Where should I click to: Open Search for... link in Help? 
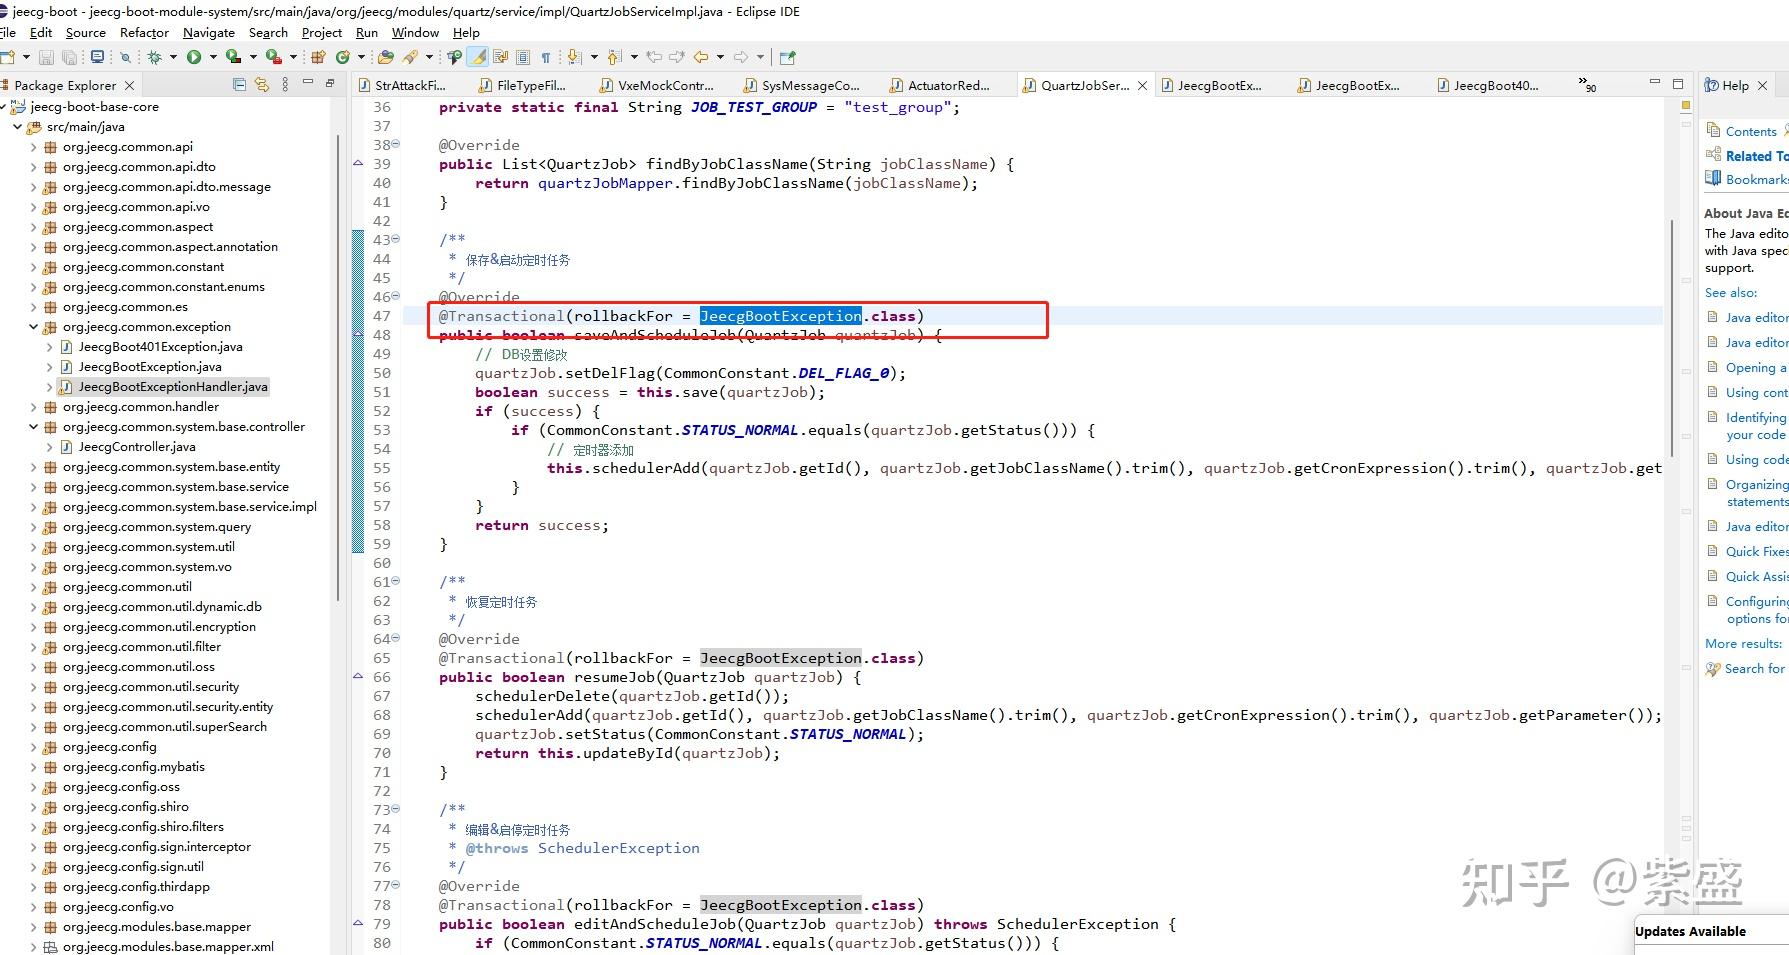(x=1755, y=669)
